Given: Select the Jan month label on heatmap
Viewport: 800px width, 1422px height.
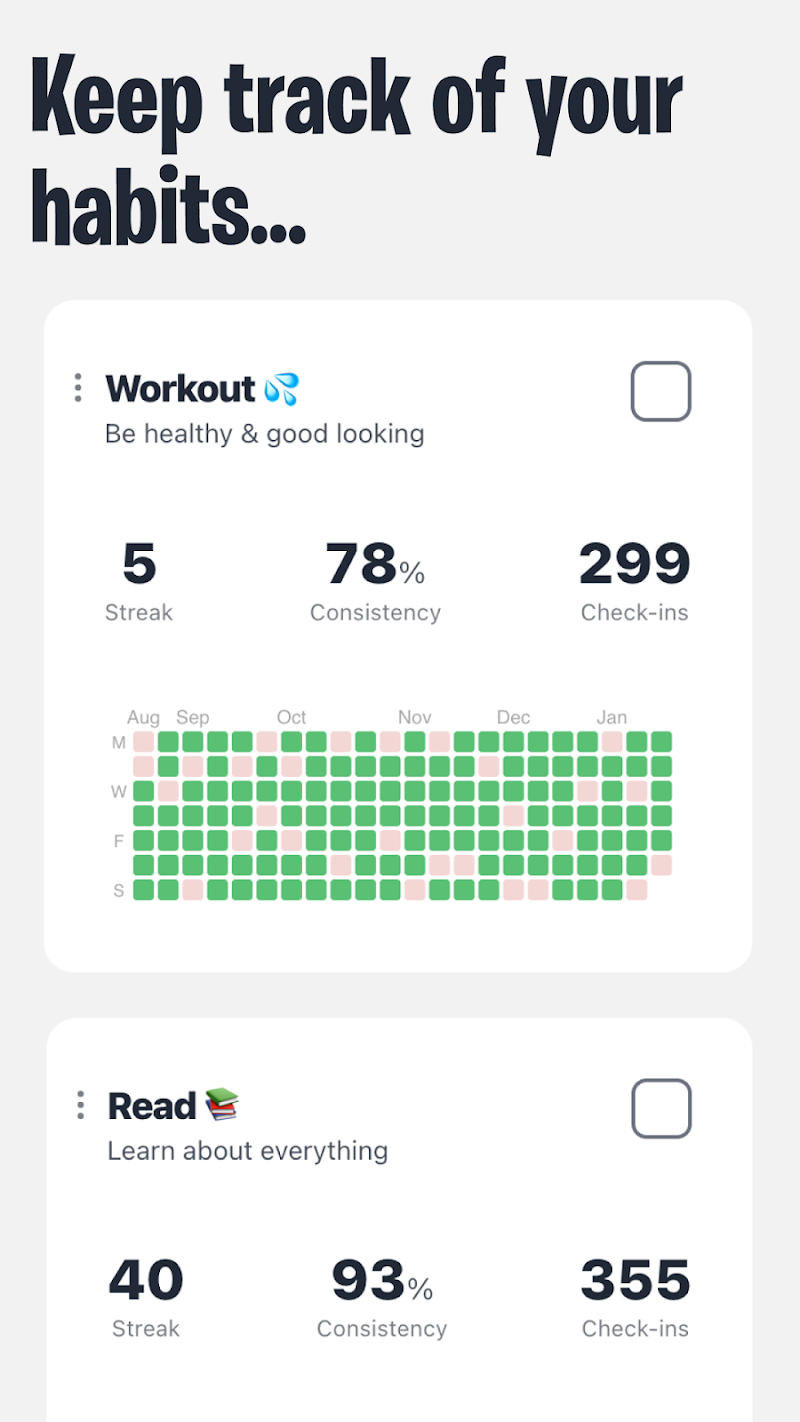Looking at the screenshot, I should point(611,717).
